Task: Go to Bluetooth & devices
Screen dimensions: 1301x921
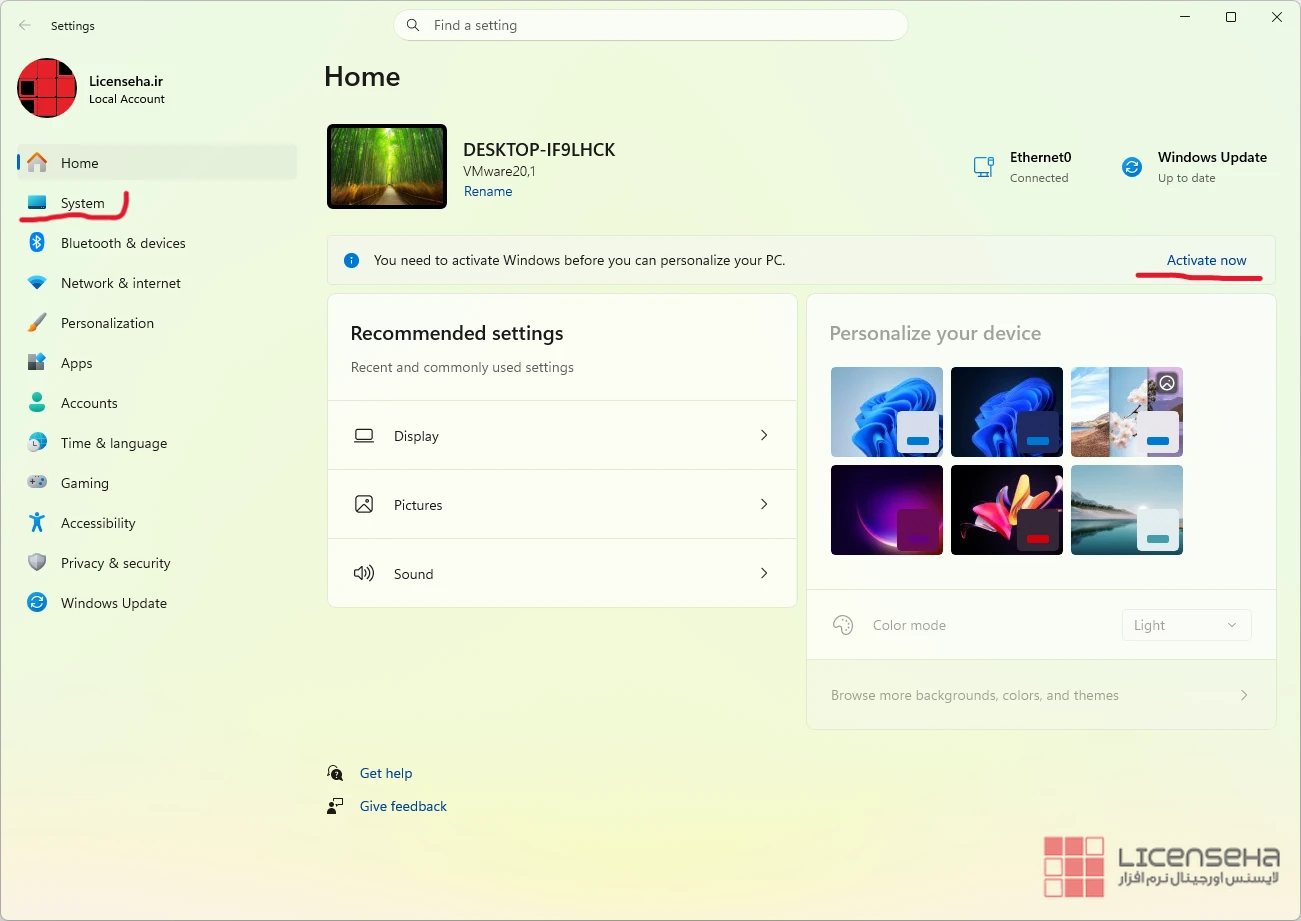Action: (157, 243)
